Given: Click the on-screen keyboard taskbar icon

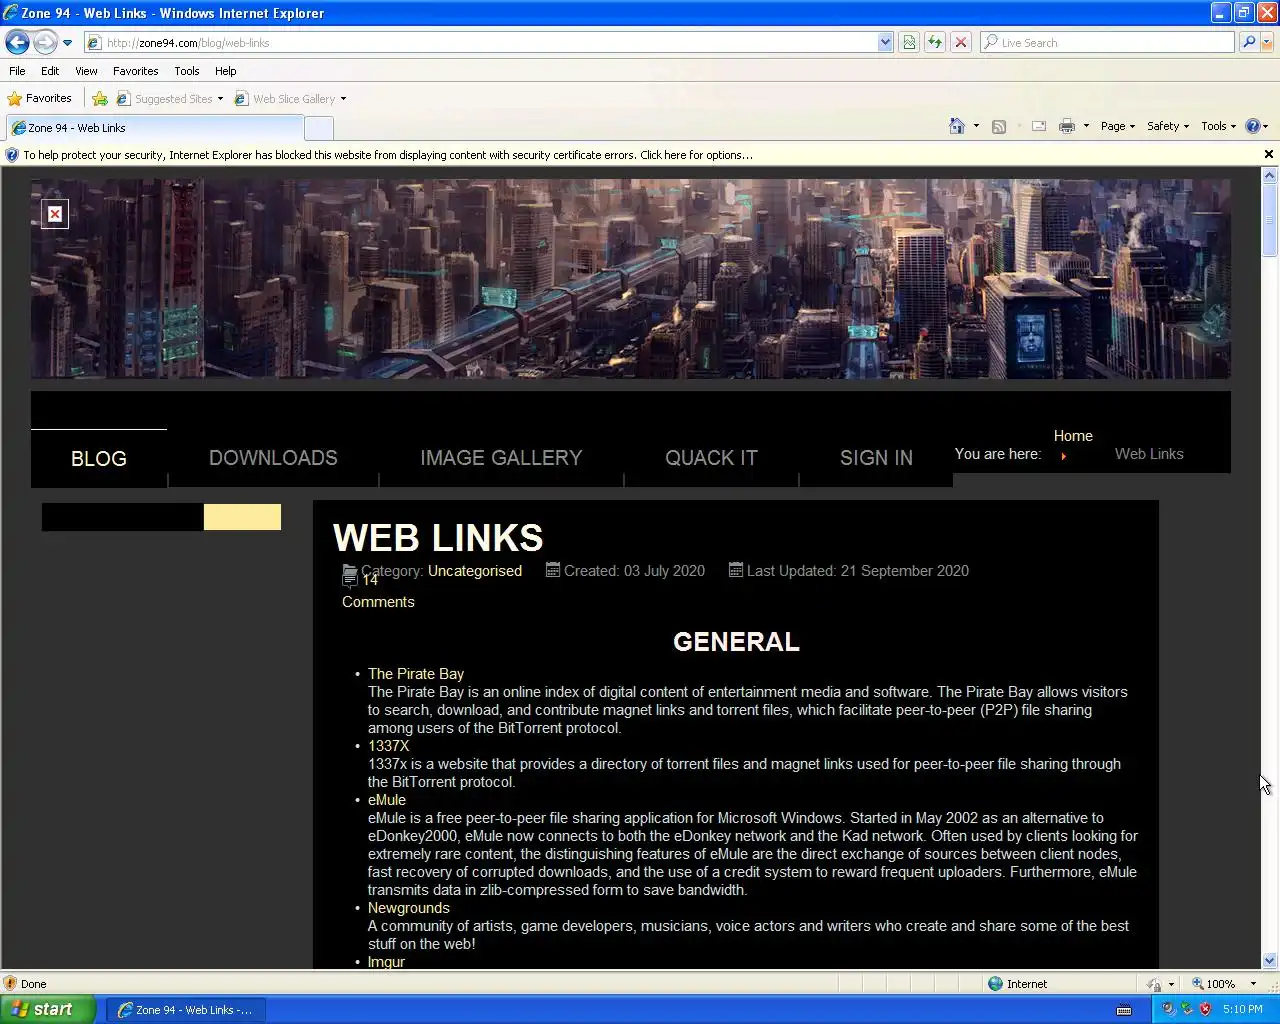Looking at the screenshot, I should 1124,1010.
